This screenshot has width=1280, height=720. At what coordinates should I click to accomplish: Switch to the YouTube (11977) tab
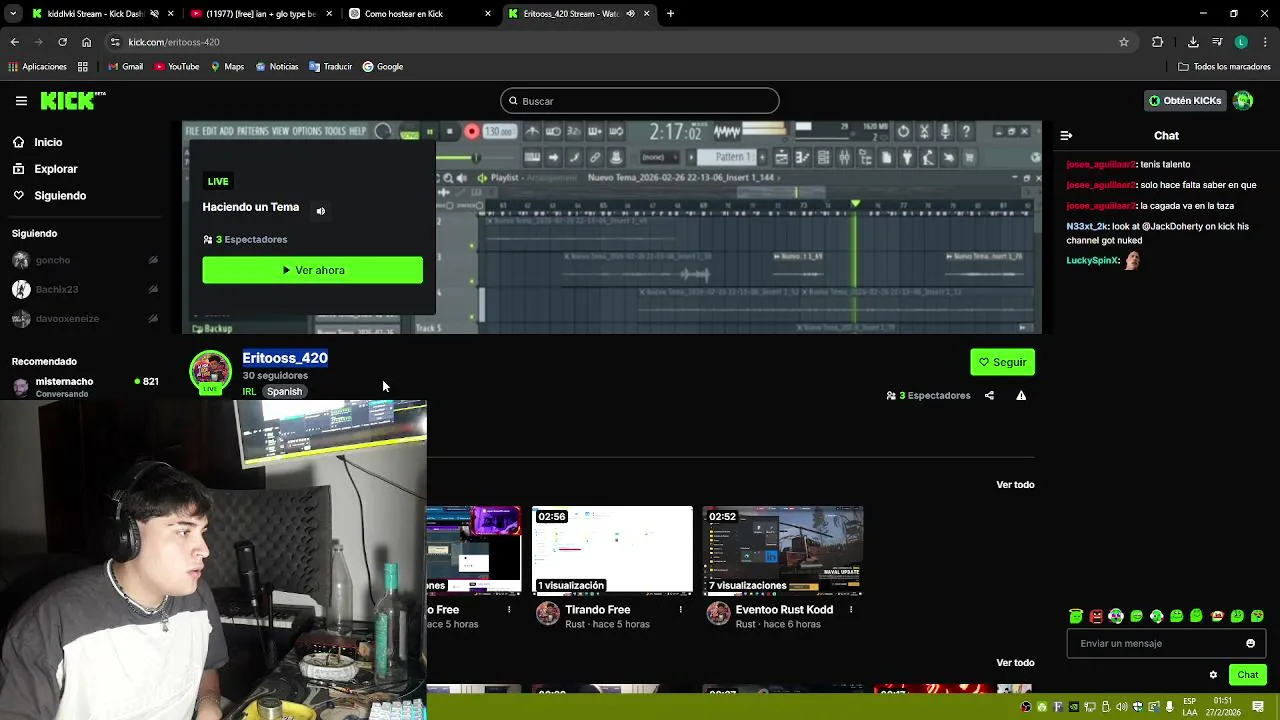[260, 14]
